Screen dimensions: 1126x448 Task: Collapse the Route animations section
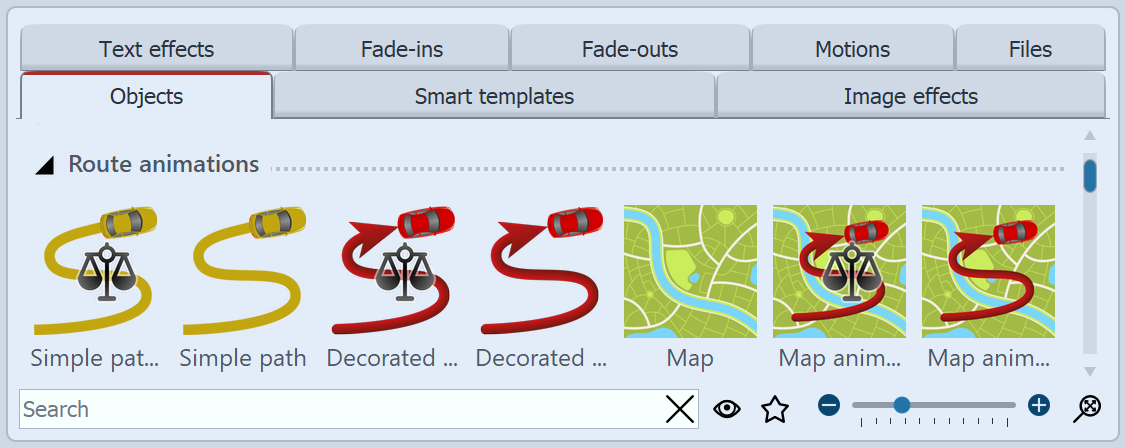pos(44,165)
